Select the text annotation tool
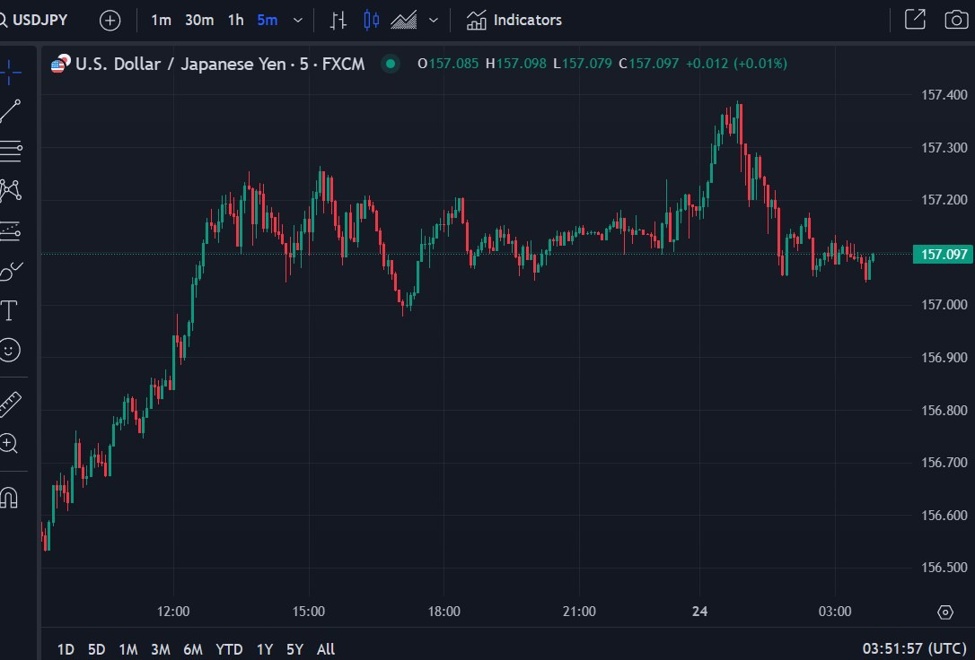The width and height of the screenshot is (975, 660). click(10, 310)
